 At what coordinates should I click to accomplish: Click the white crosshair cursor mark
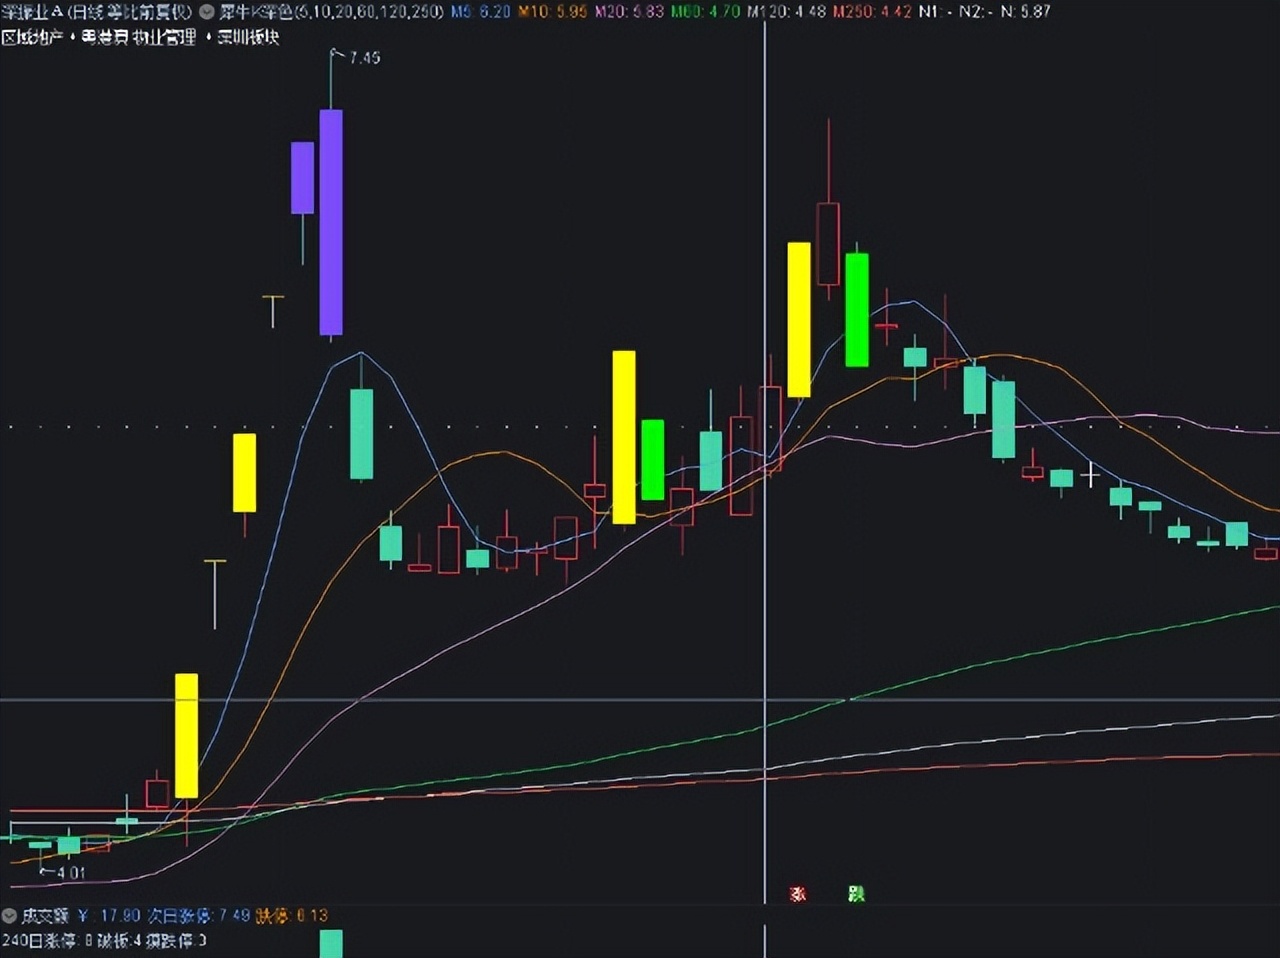pos(1090,475)
